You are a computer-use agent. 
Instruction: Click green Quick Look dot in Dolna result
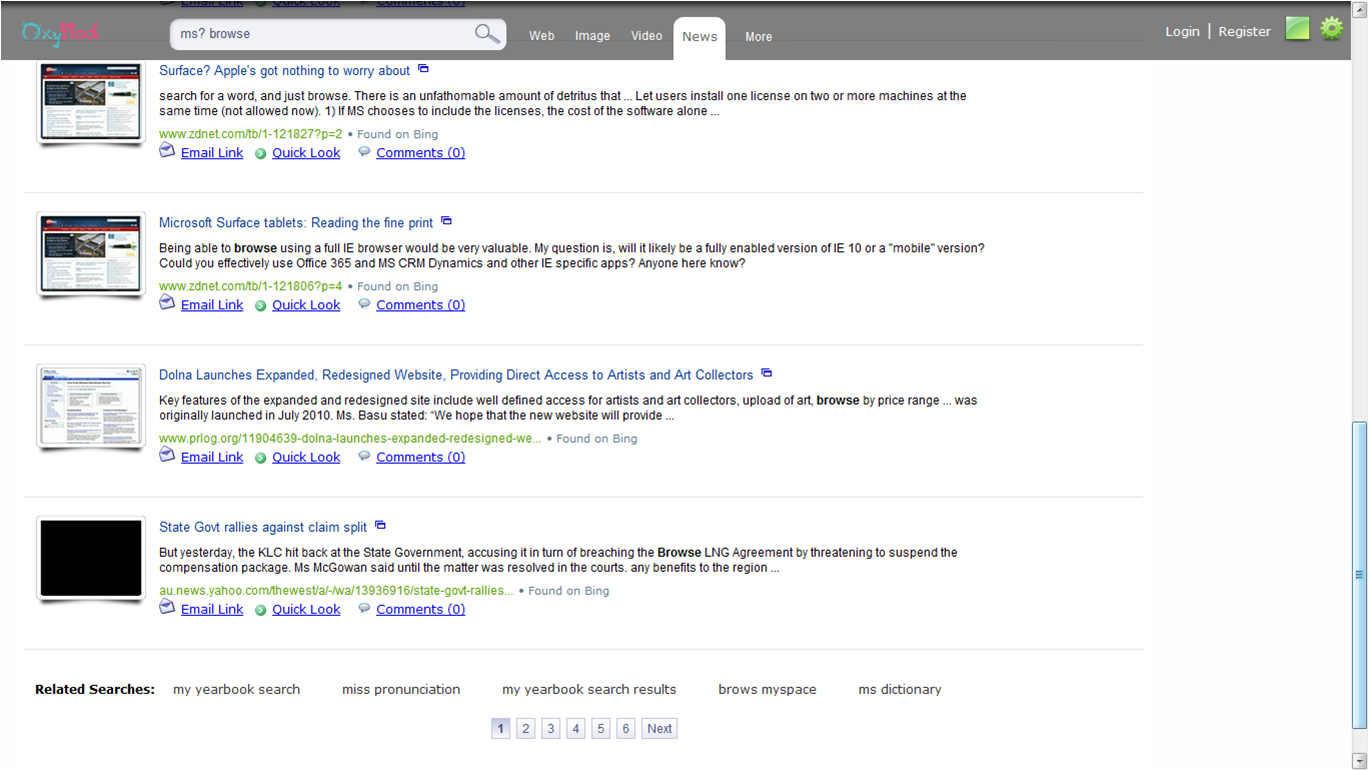click(260, 458)
